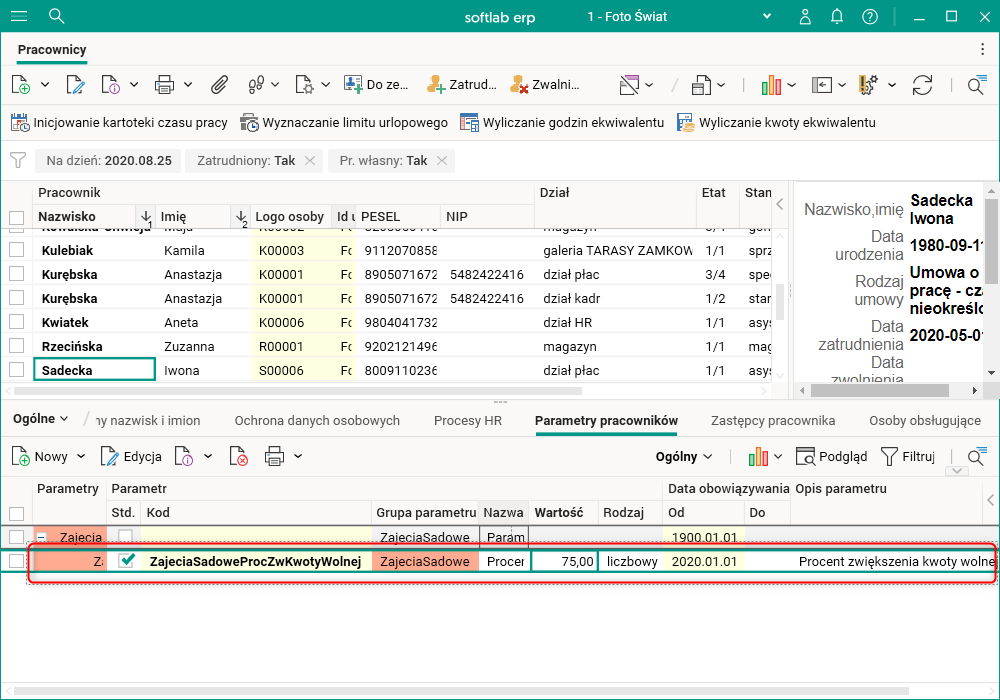Click Wyznaczanie limitu urlopowego button
Viewport: 1000px width, 700px height.
[344, 123]
